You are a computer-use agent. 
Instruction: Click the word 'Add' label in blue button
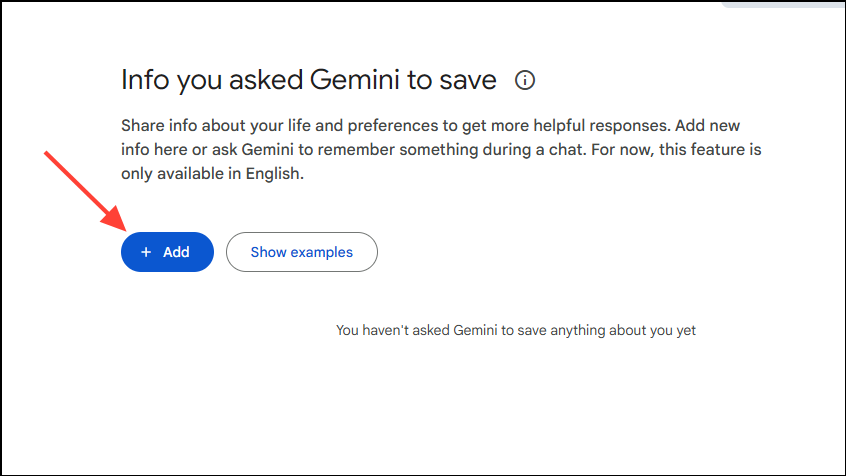[x=176, y=253]
